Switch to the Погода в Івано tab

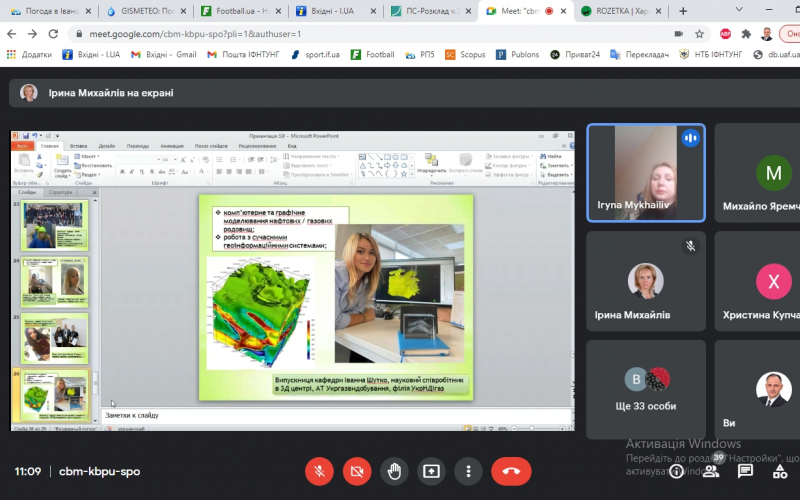tap(51, 11)
